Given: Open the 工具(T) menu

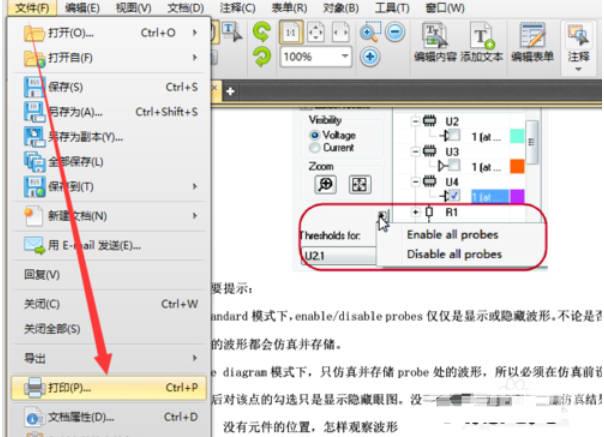Looking at the screenshot, I should (x=392, y=8).
